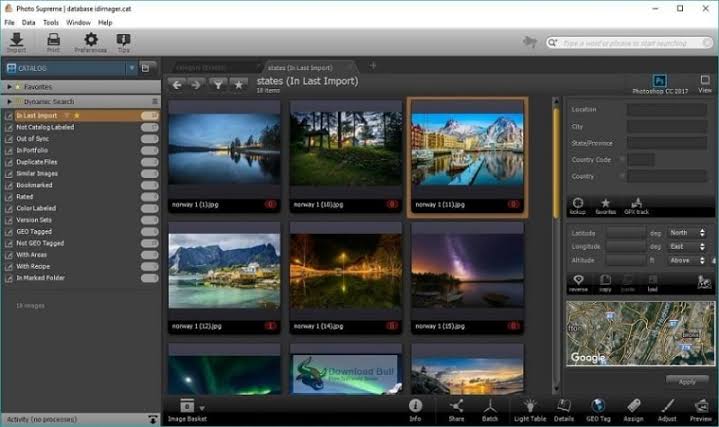Click the forward arrow navigation button
719x427 pixels.
pos(196,85)
